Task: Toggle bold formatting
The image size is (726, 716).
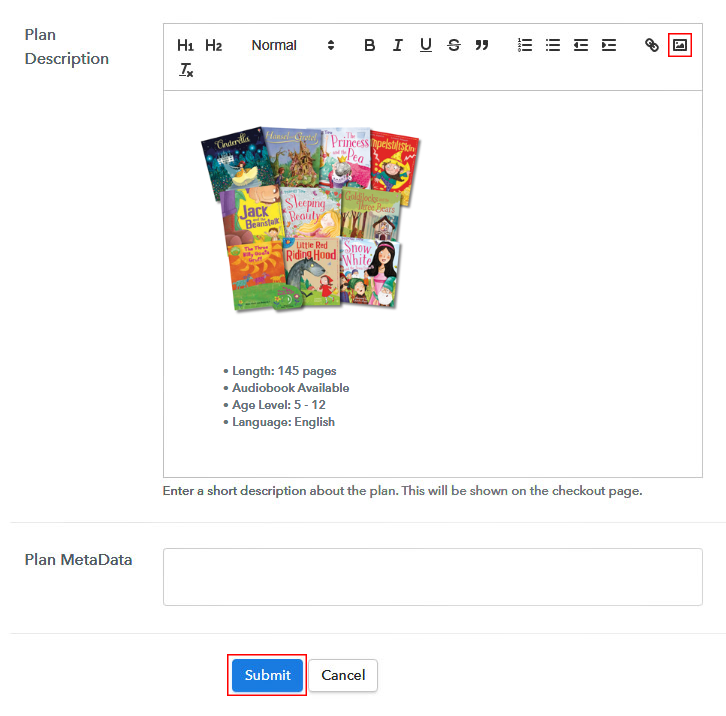Action: pyautogui.click(x=369, y=45)
